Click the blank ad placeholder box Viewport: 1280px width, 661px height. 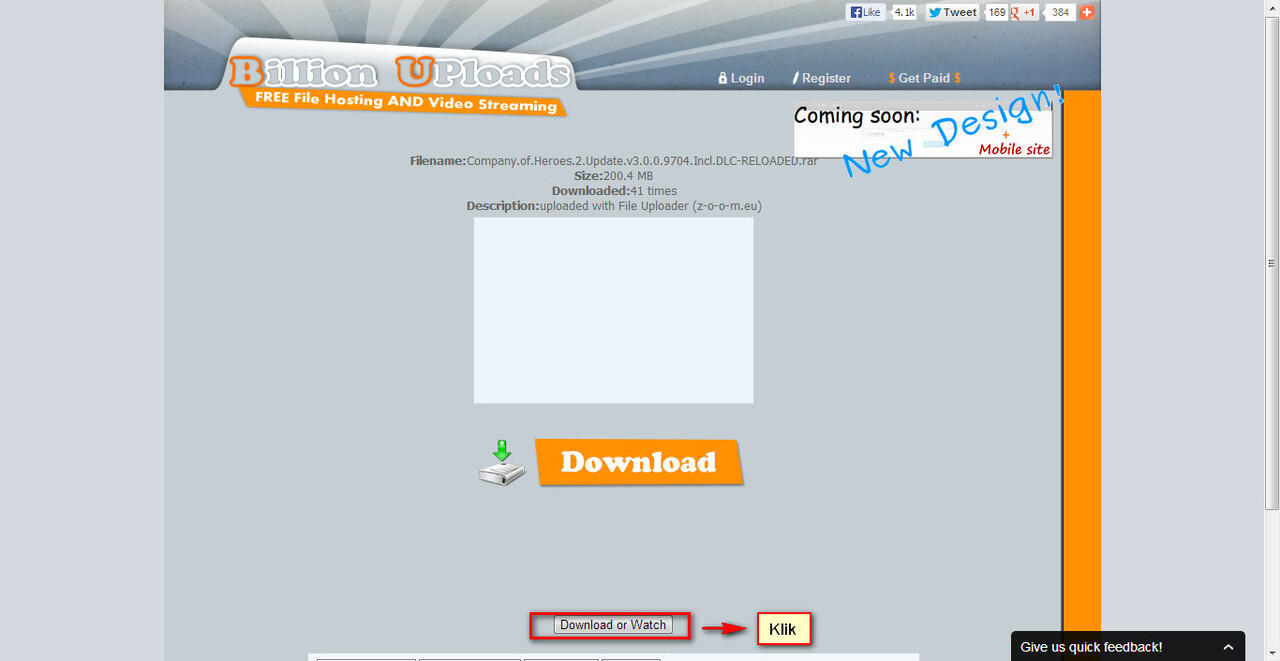pyautogui.click(x=613, y=310)
